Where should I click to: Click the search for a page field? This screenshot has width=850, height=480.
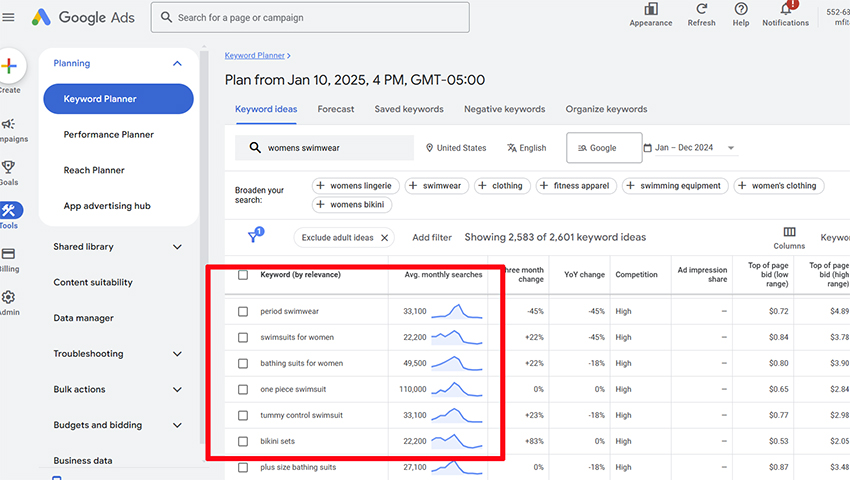310,17
